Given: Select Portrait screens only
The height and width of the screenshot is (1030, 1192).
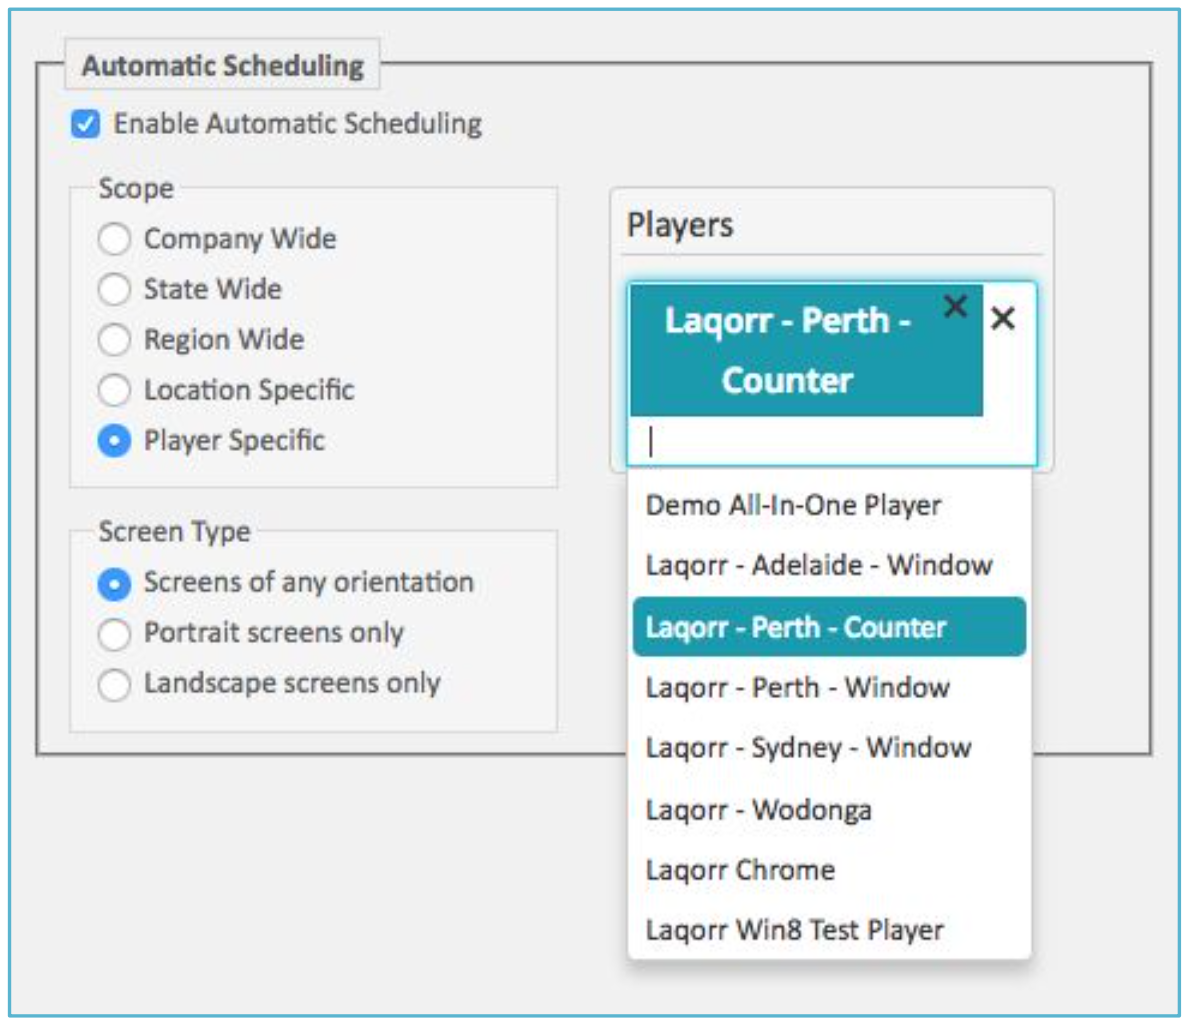Looking at the screenshot, I should coord(114,634).
